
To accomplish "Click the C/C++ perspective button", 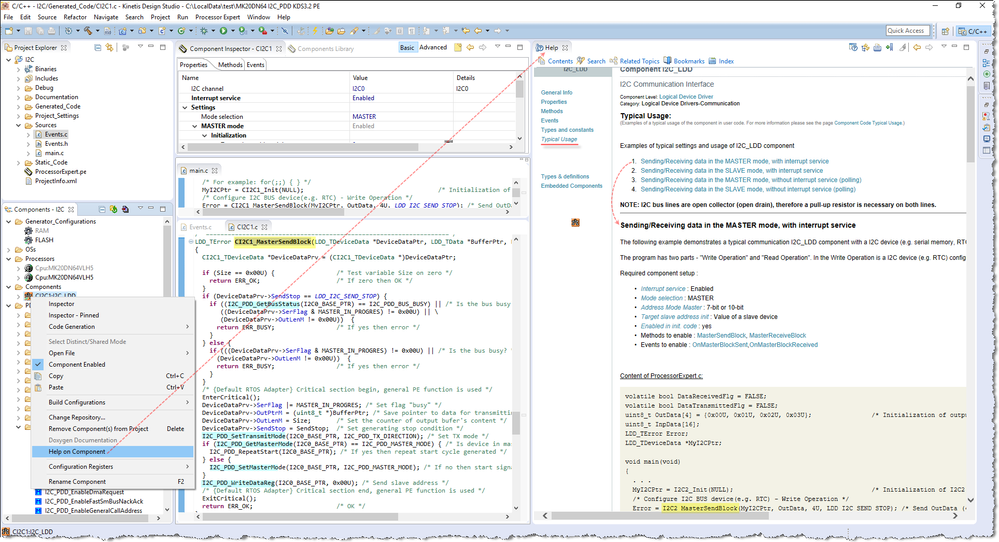I will tap(974, 31).
